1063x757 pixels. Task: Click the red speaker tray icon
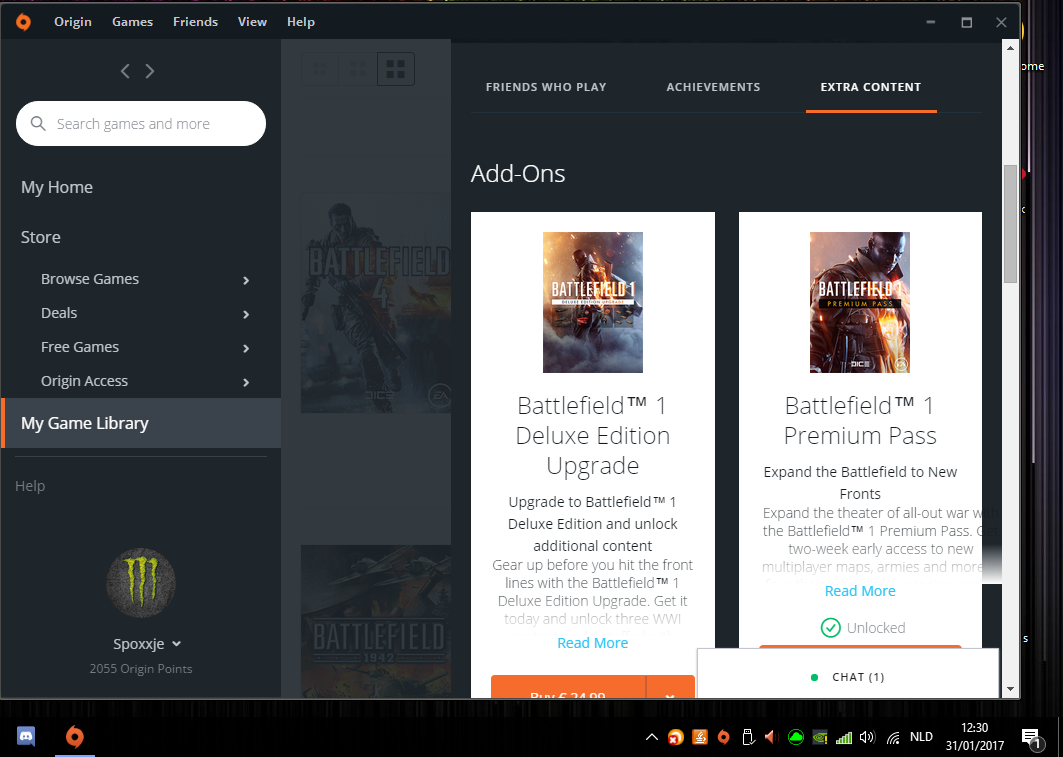(771, 737)
